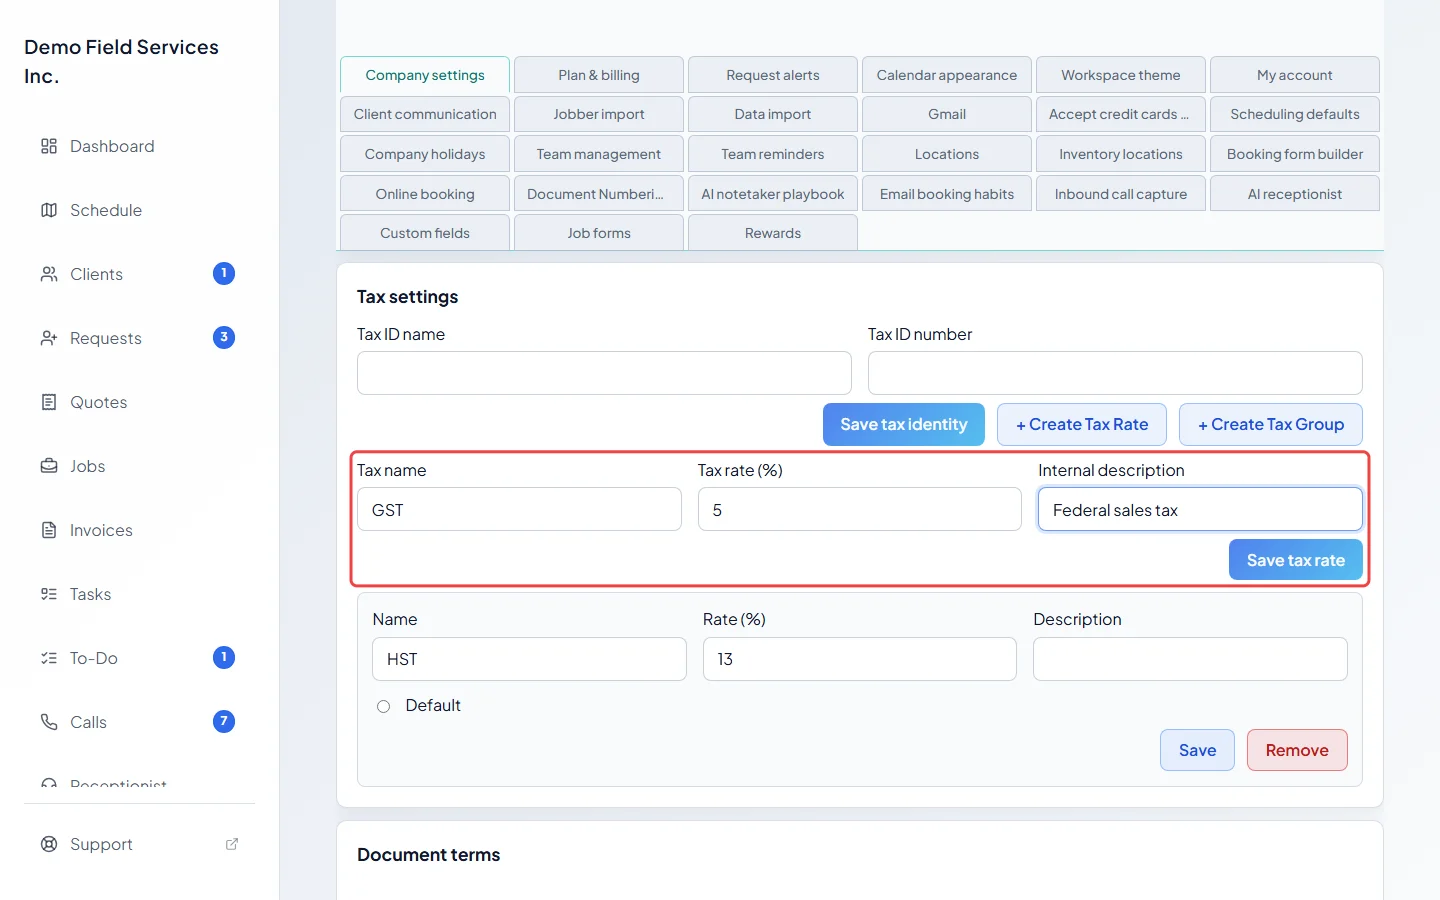Click the Tax rate field containing 5
Viewport: 1440px width, 900px height.
point(860,509)
